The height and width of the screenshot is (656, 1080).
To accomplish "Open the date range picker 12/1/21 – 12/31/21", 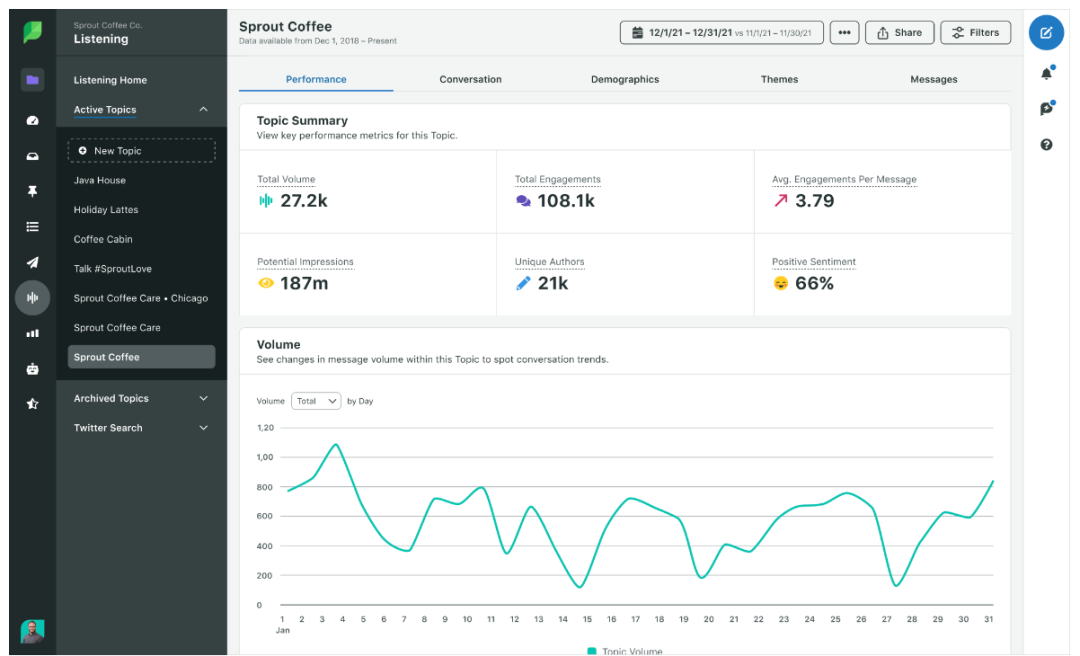I will (721, 32).
